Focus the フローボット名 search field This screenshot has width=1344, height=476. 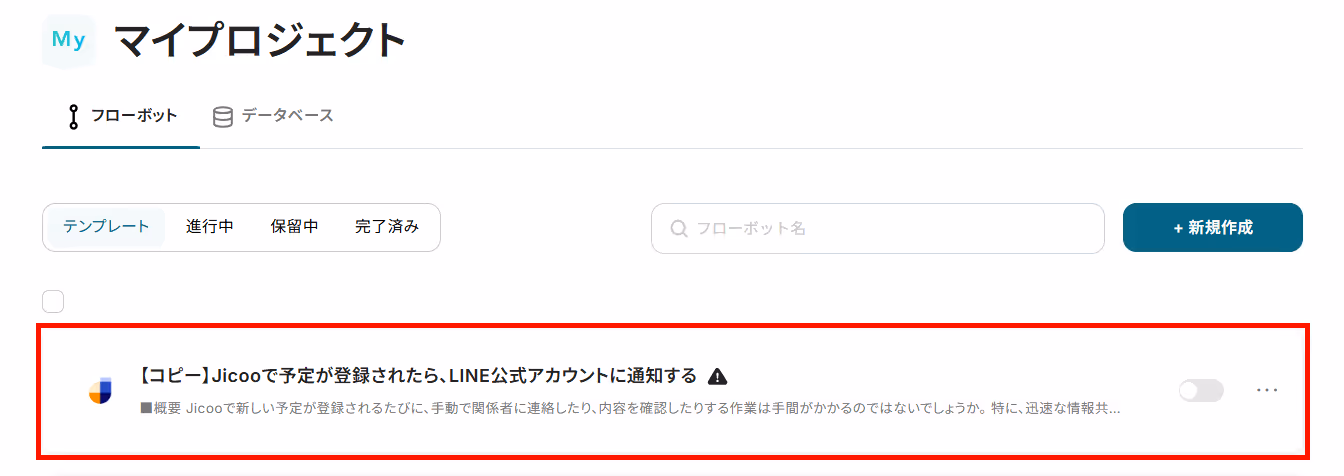878,229
